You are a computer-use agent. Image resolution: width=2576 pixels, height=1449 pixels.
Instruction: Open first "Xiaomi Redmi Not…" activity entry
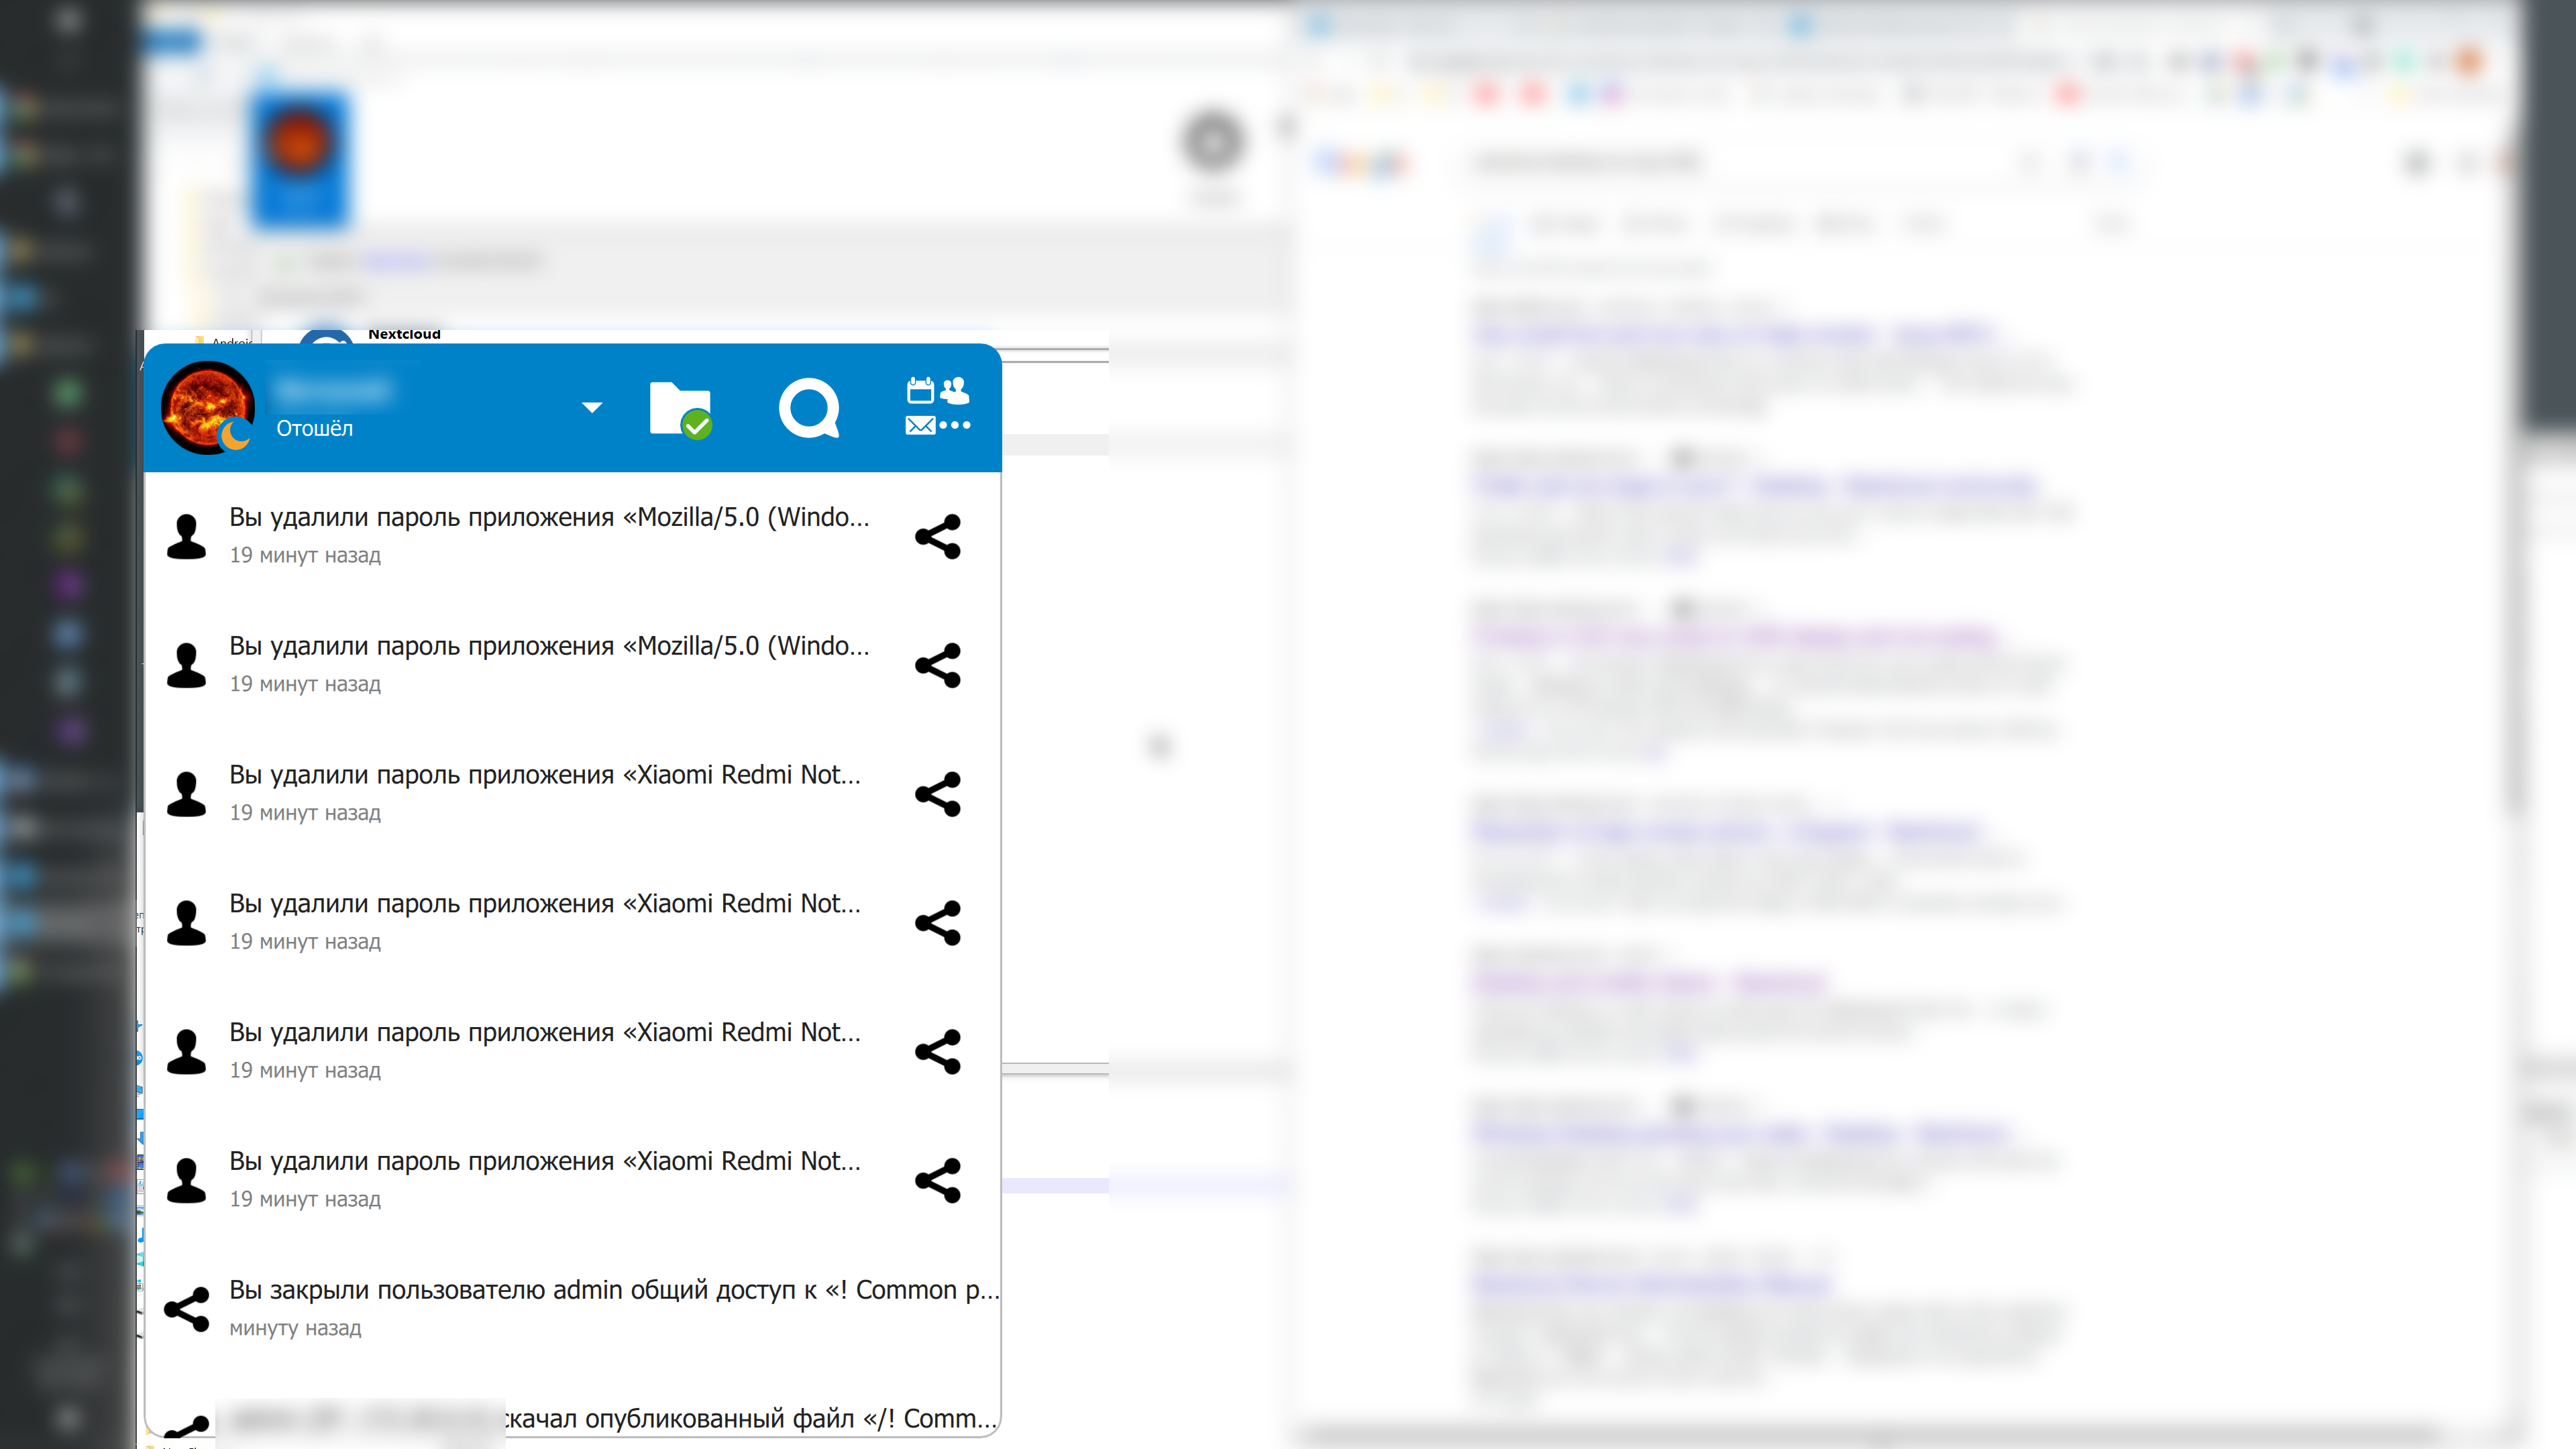point(573,794)
